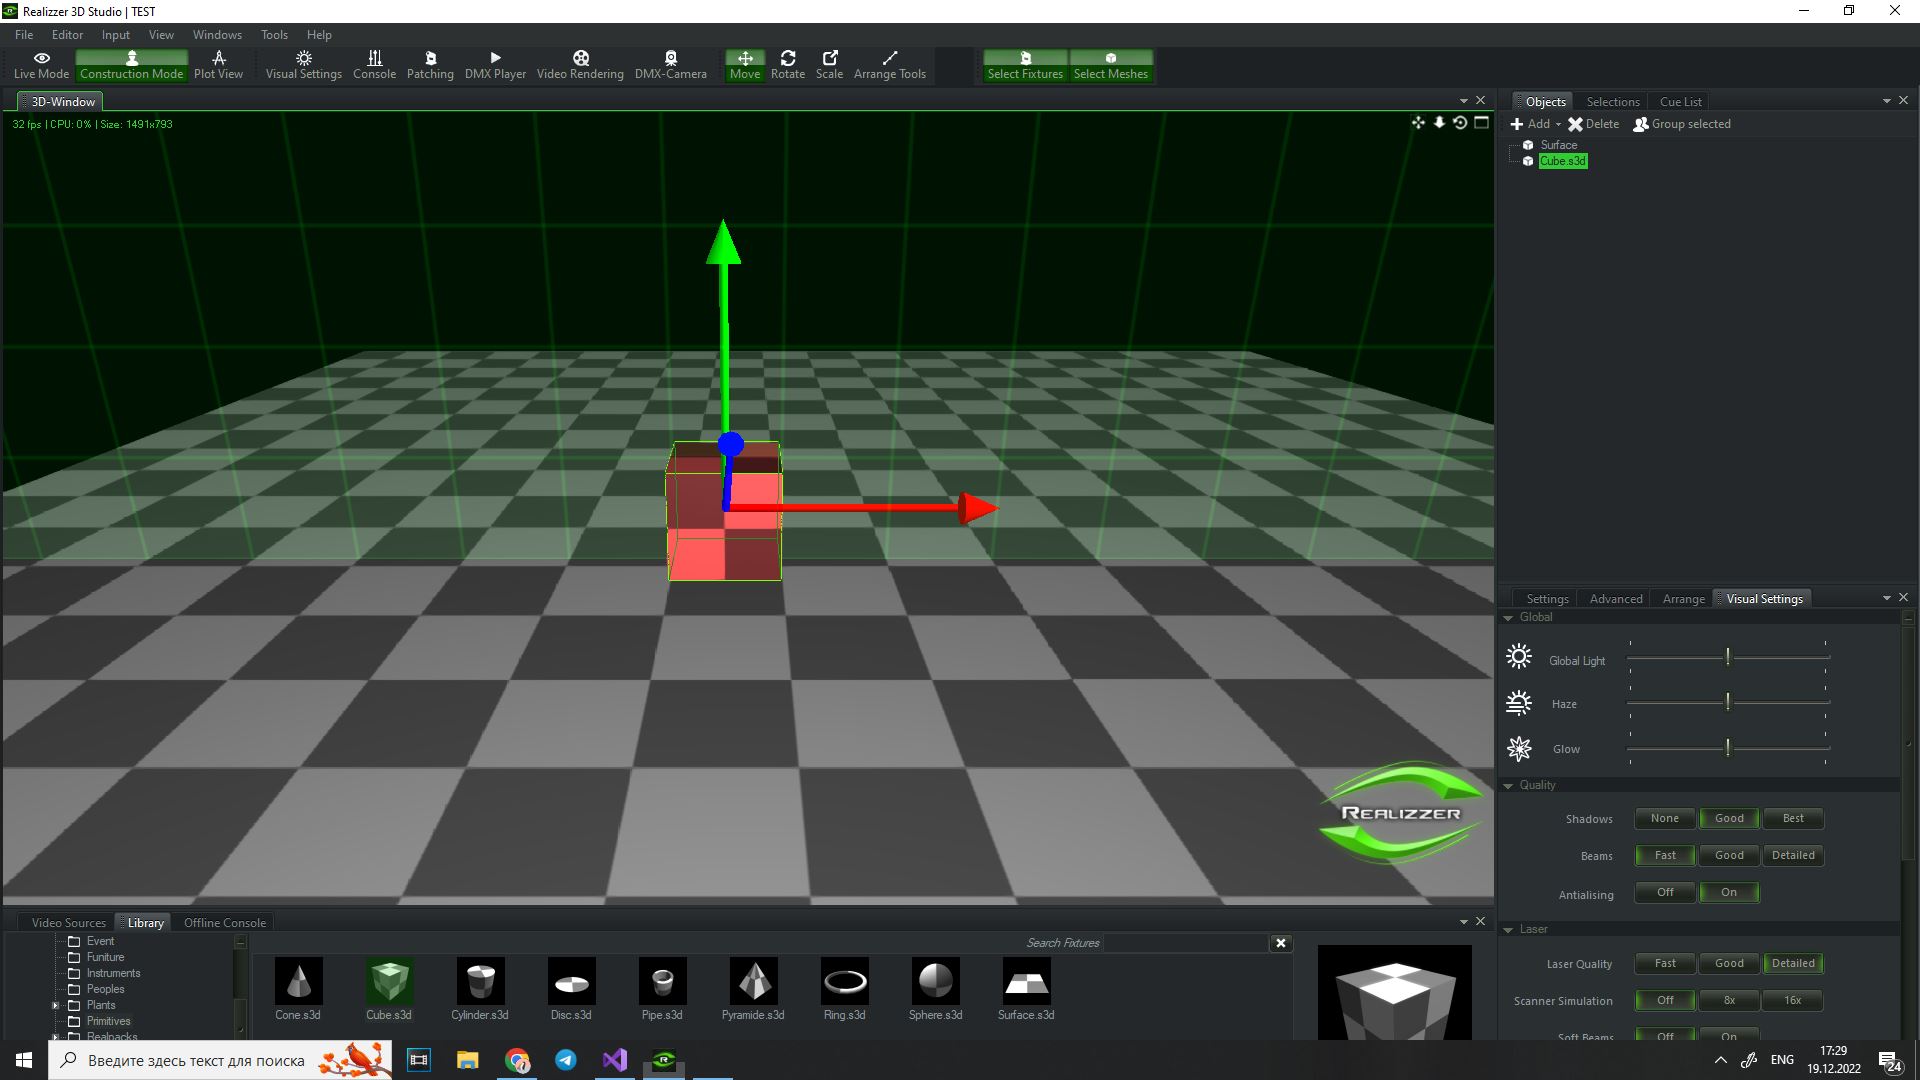Image resolution: width=1920 pixels, height=1080 pixels.
Task: Open the DMX Player
Action: coord(495,65)
